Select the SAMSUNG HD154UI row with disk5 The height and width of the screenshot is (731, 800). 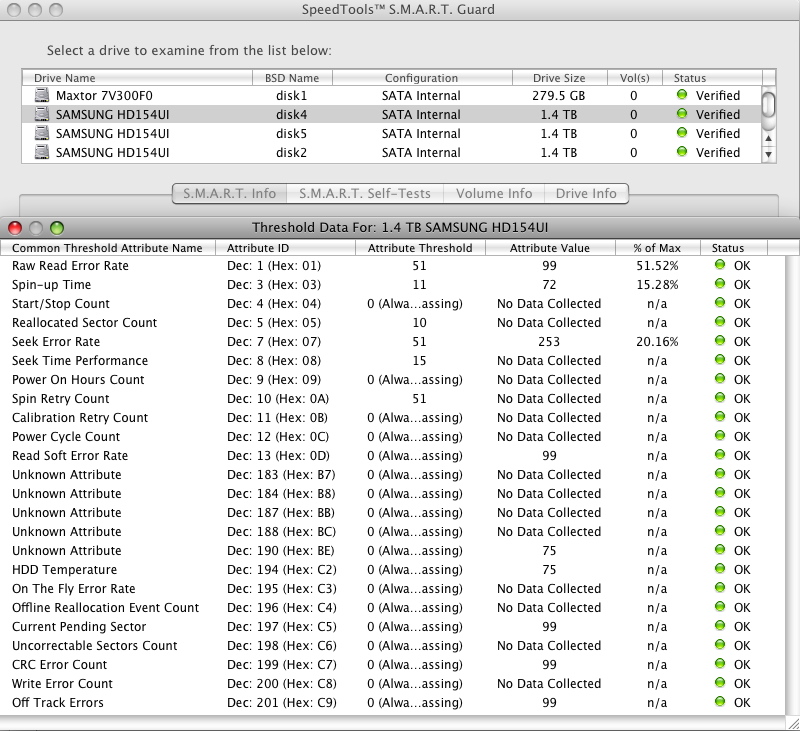[x=392, y=133]
